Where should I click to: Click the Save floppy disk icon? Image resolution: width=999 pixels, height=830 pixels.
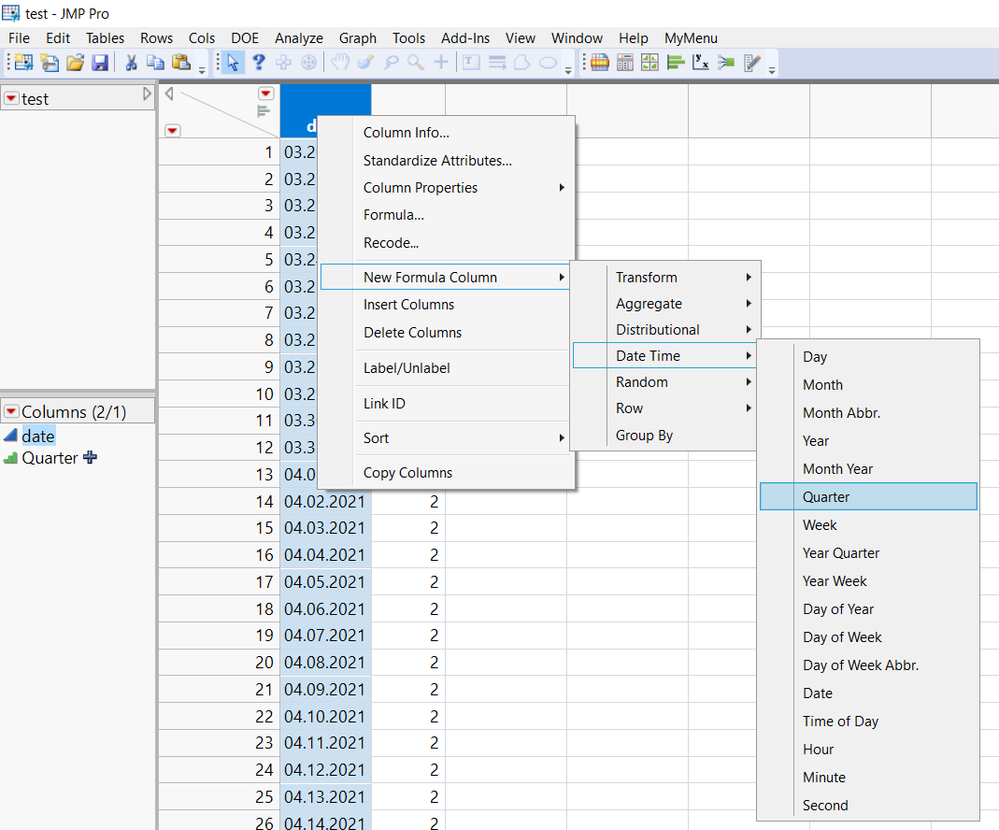[x=100, y=63]
